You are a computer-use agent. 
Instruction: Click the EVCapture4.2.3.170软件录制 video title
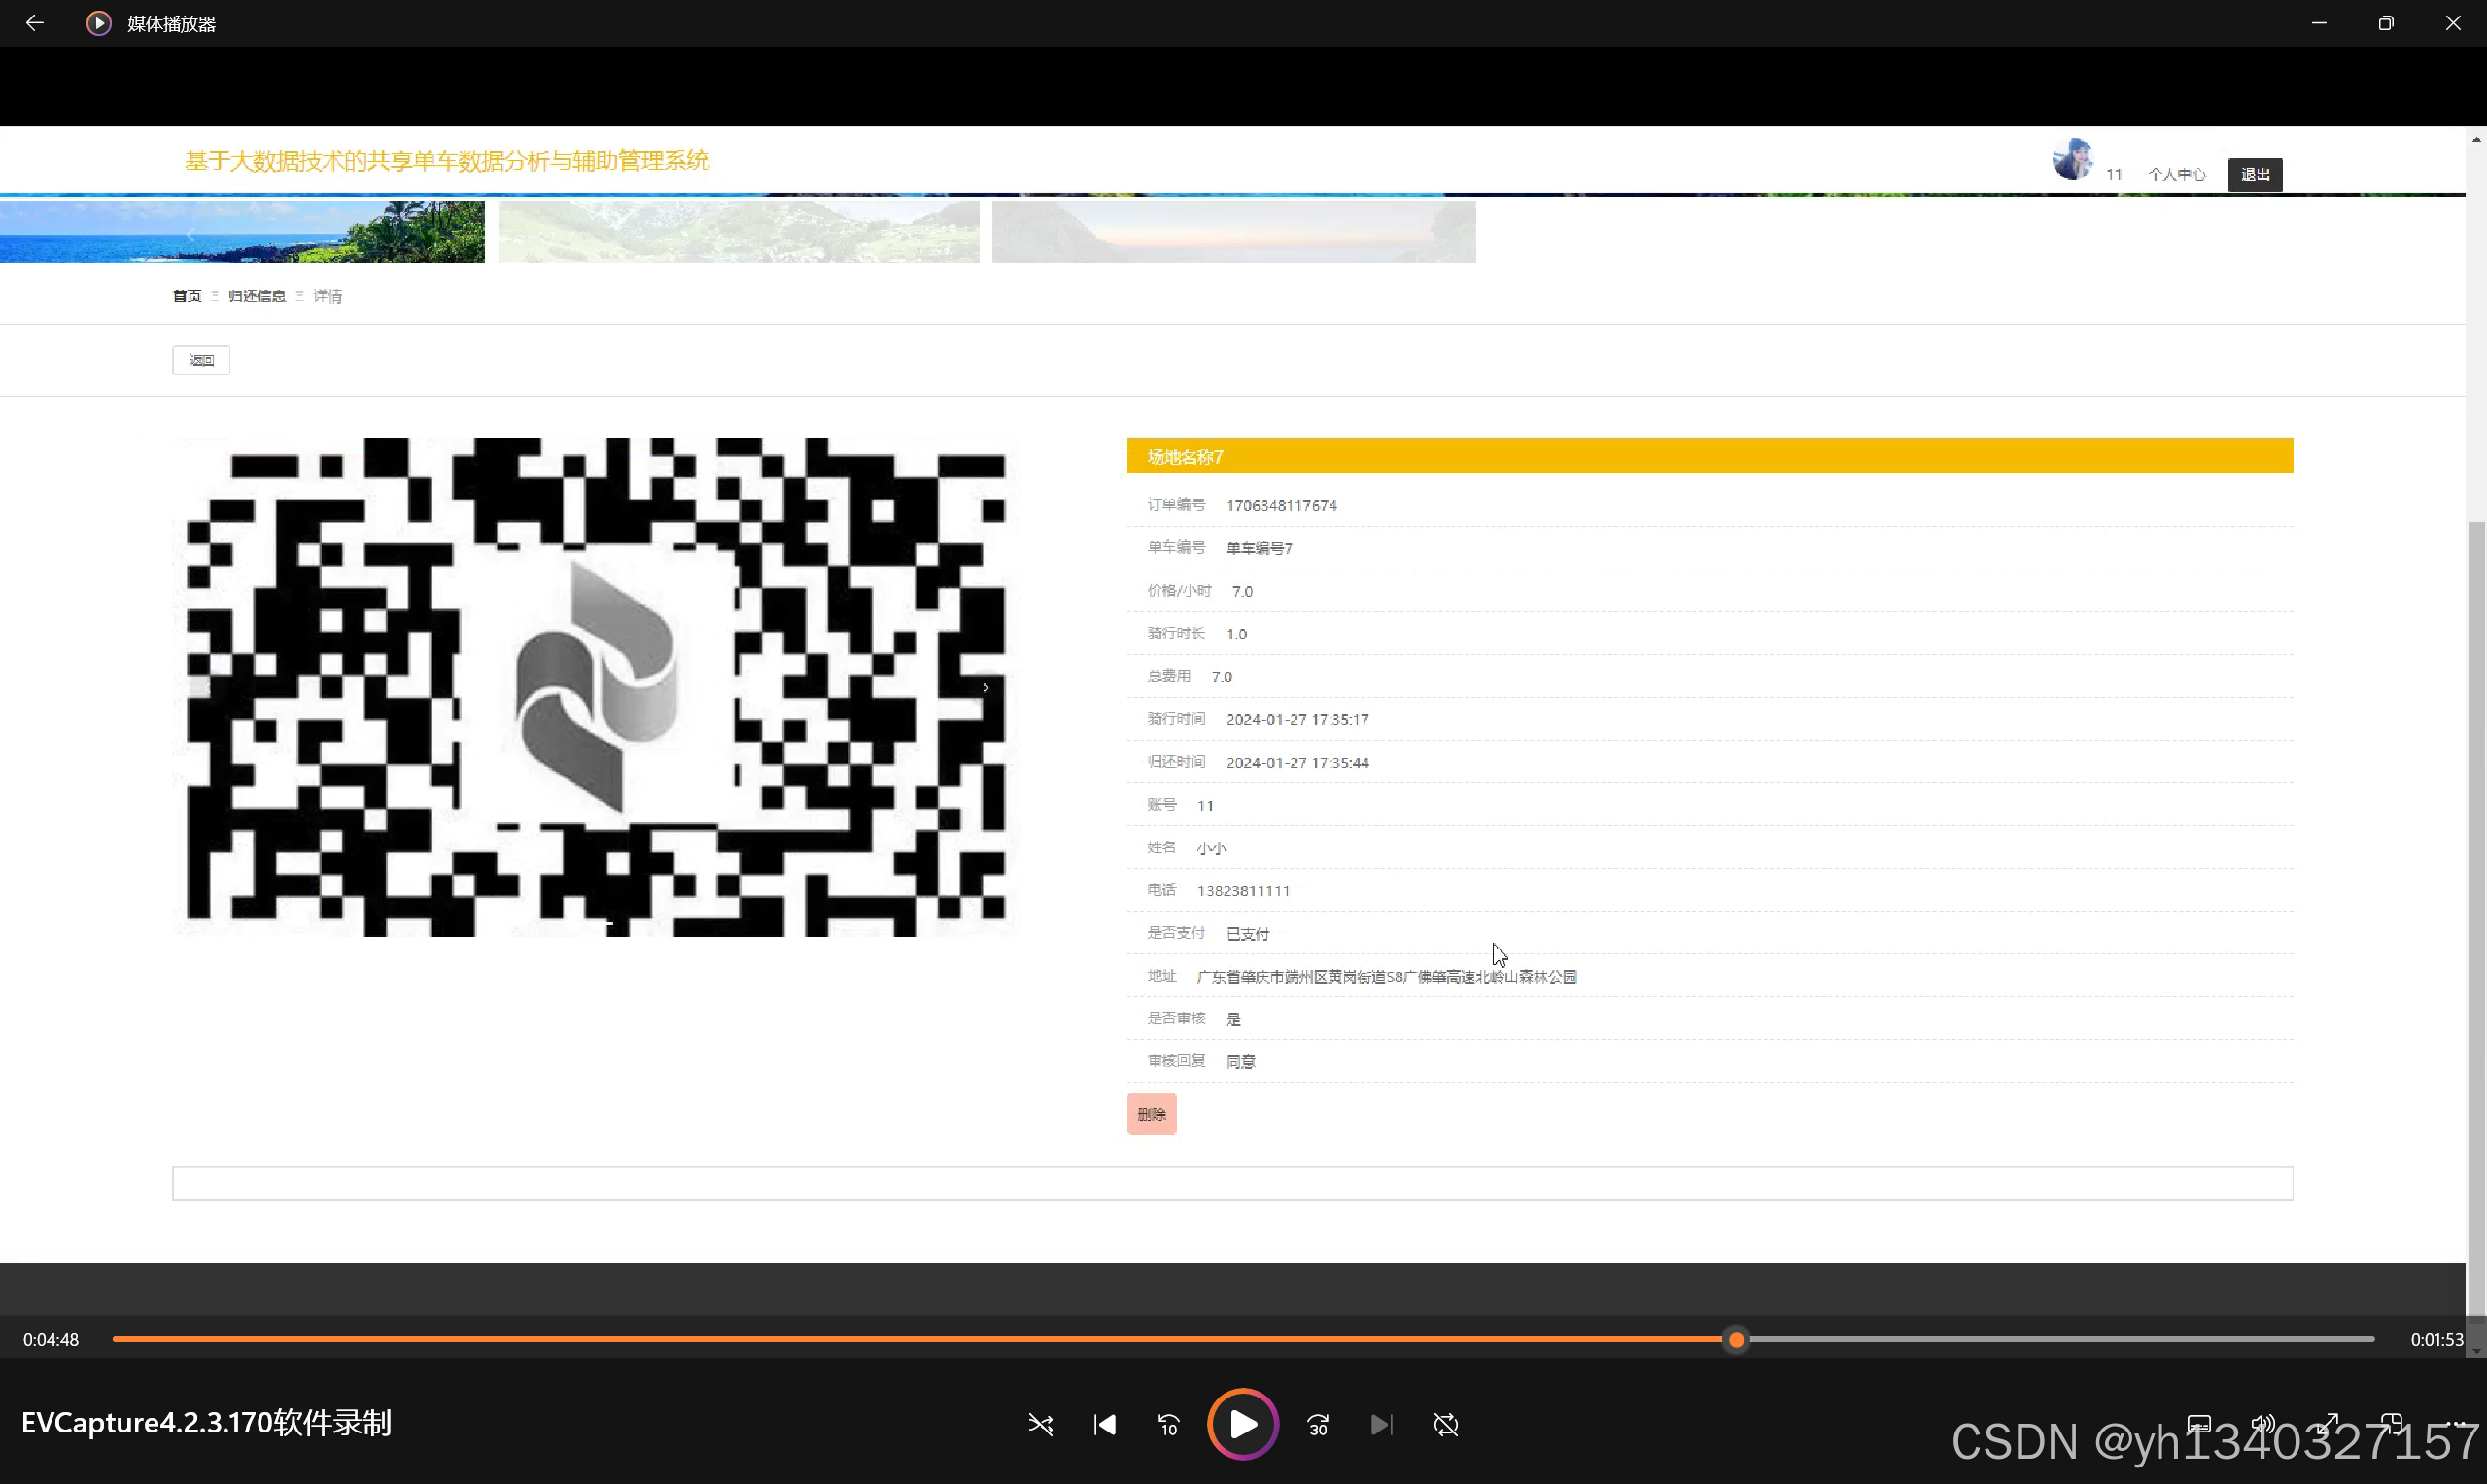pos(206,1423)
